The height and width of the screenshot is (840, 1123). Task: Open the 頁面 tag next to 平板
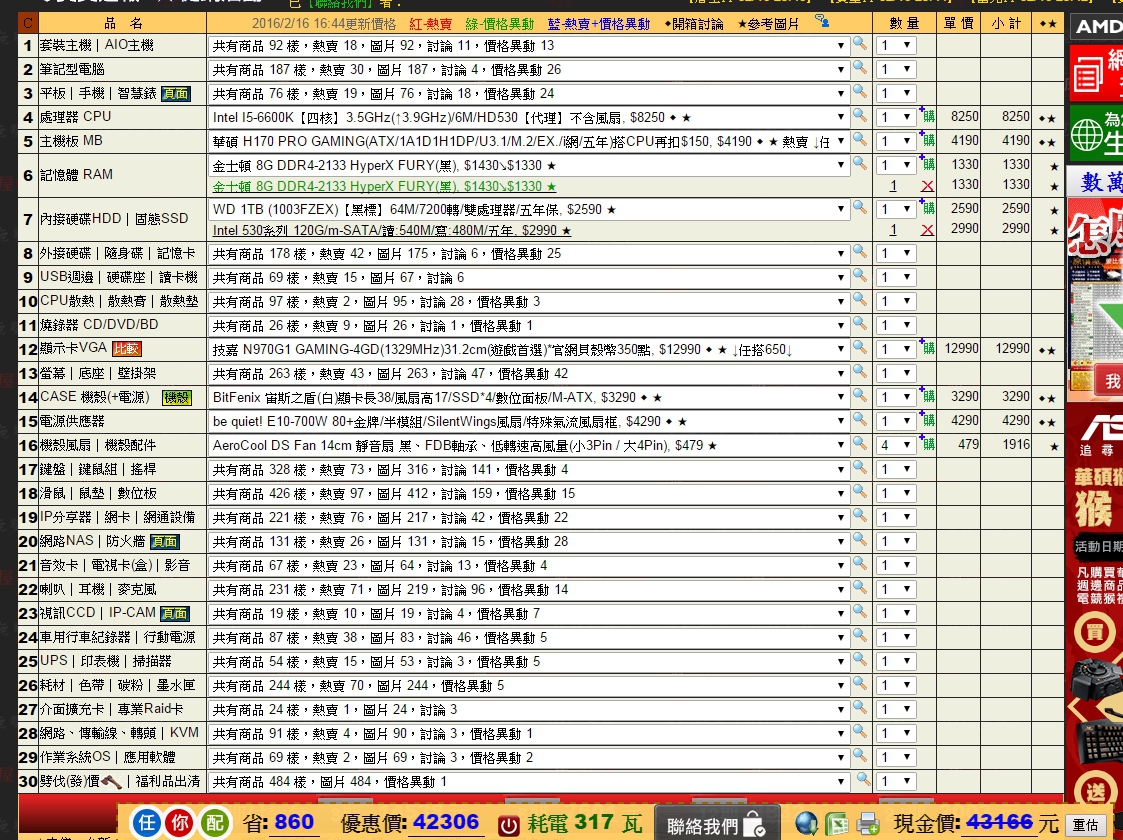coord(175,94)
